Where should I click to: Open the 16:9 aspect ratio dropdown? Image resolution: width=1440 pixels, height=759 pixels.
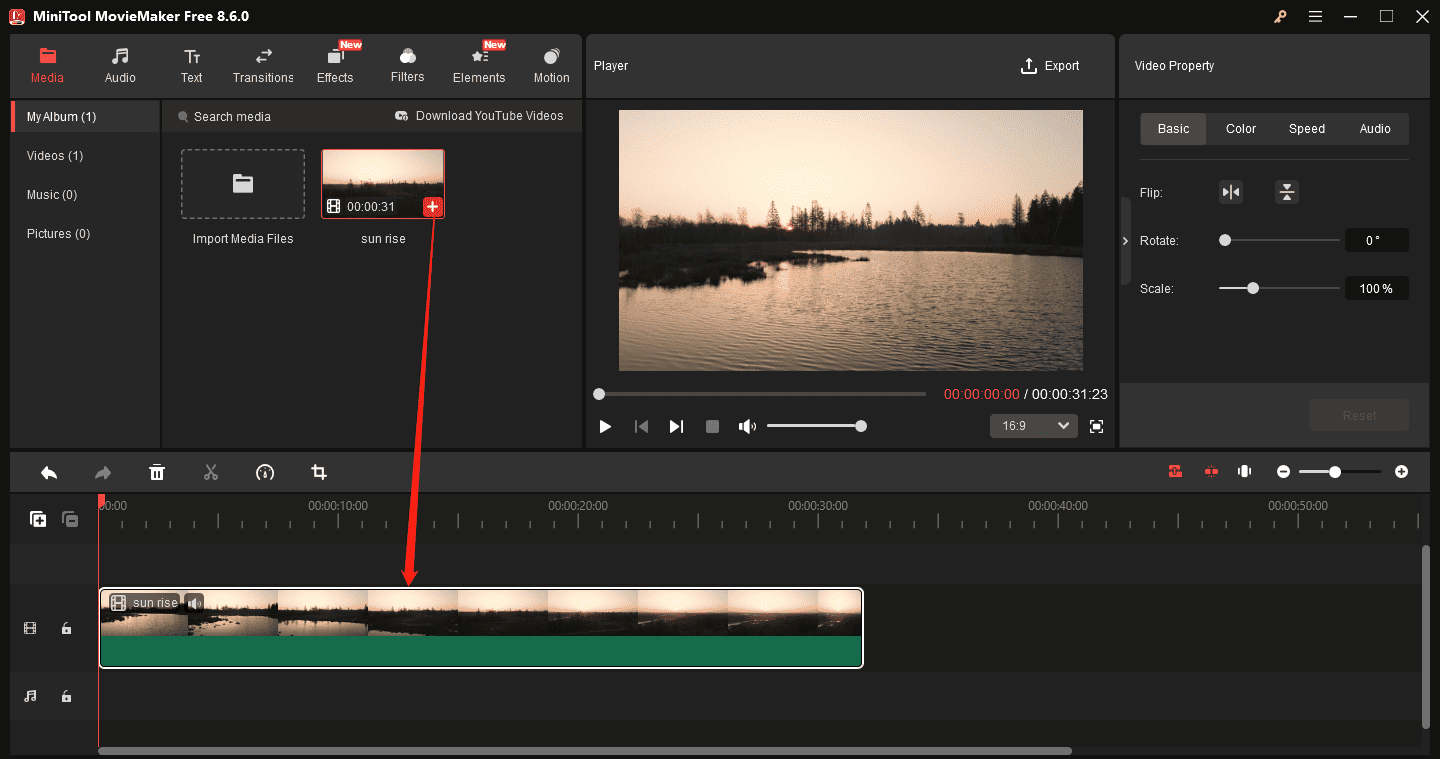point(1034,426)
